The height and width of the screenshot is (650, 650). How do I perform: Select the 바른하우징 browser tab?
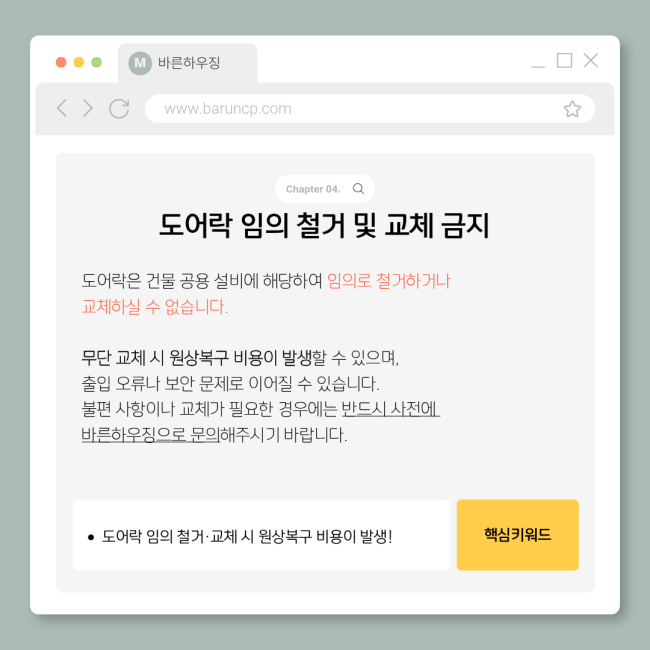click(187, 63)
